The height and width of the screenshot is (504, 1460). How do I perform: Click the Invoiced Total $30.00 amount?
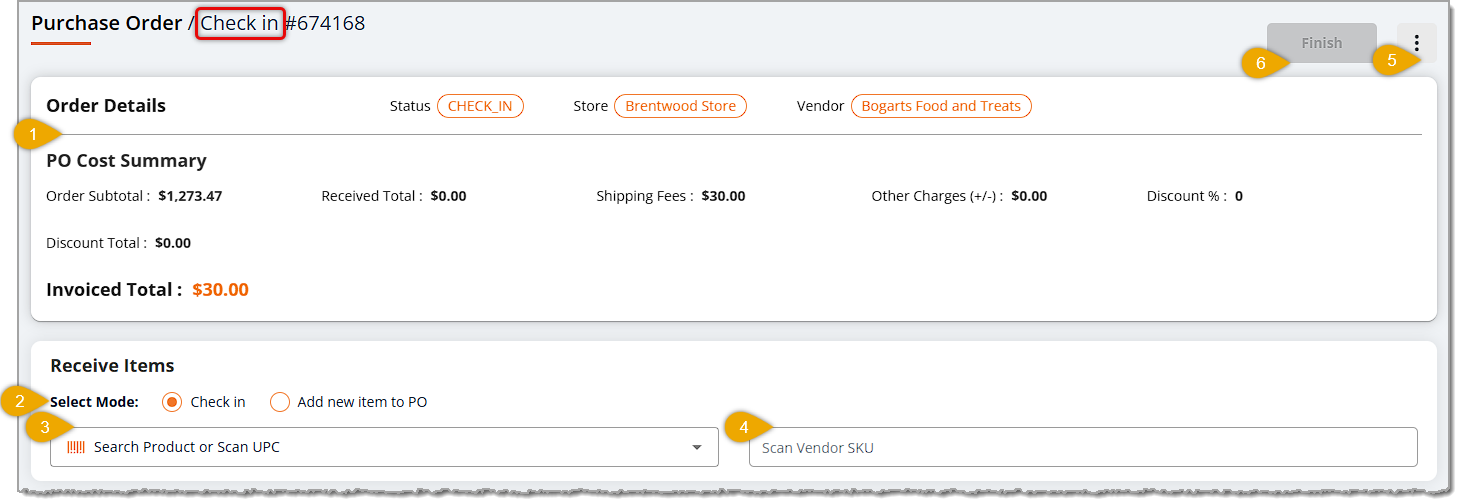click(220, 290)
